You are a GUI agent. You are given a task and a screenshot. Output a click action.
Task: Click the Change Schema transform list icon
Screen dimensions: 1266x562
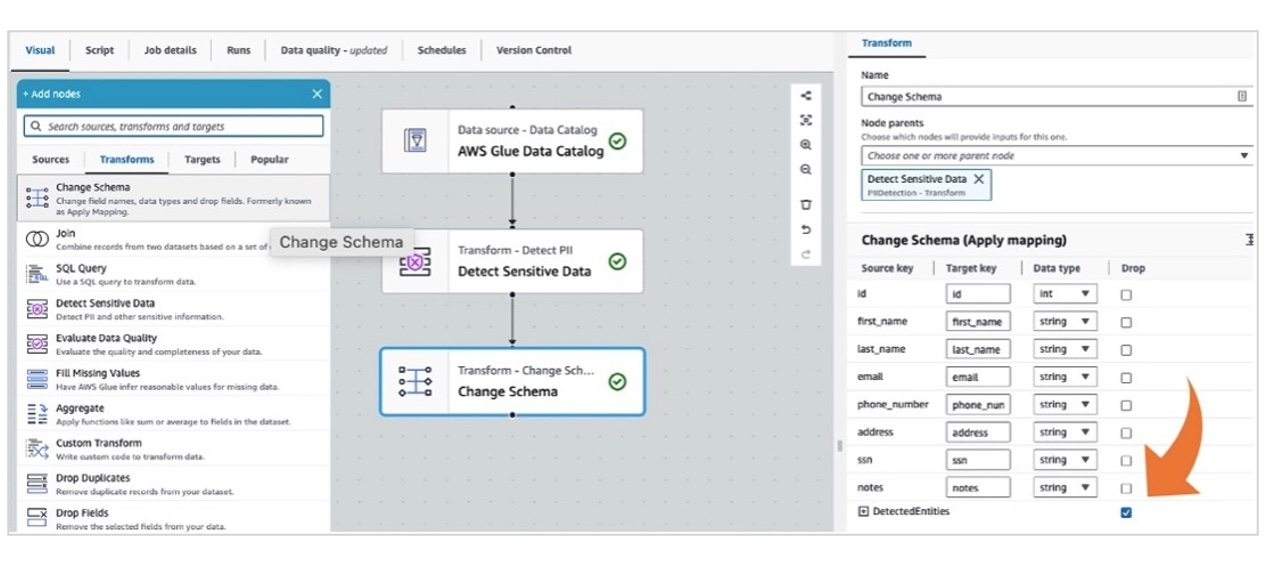click(37, 197)
